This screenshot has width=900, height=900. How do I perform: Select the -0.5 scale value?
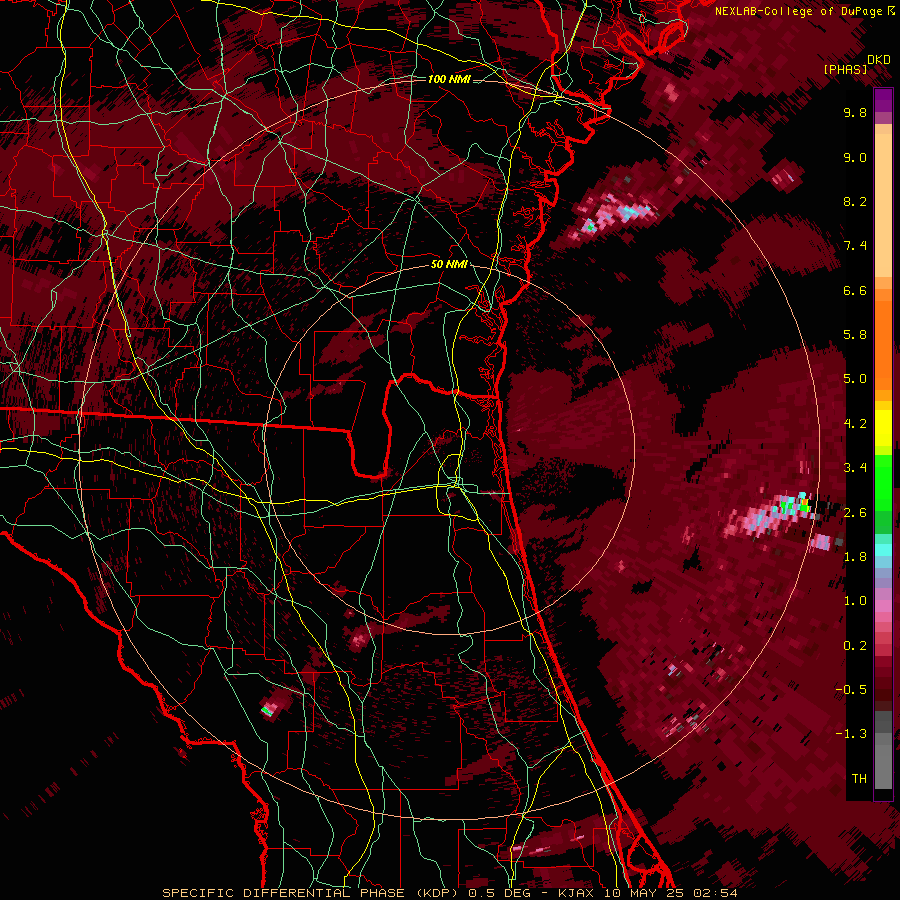851,690
